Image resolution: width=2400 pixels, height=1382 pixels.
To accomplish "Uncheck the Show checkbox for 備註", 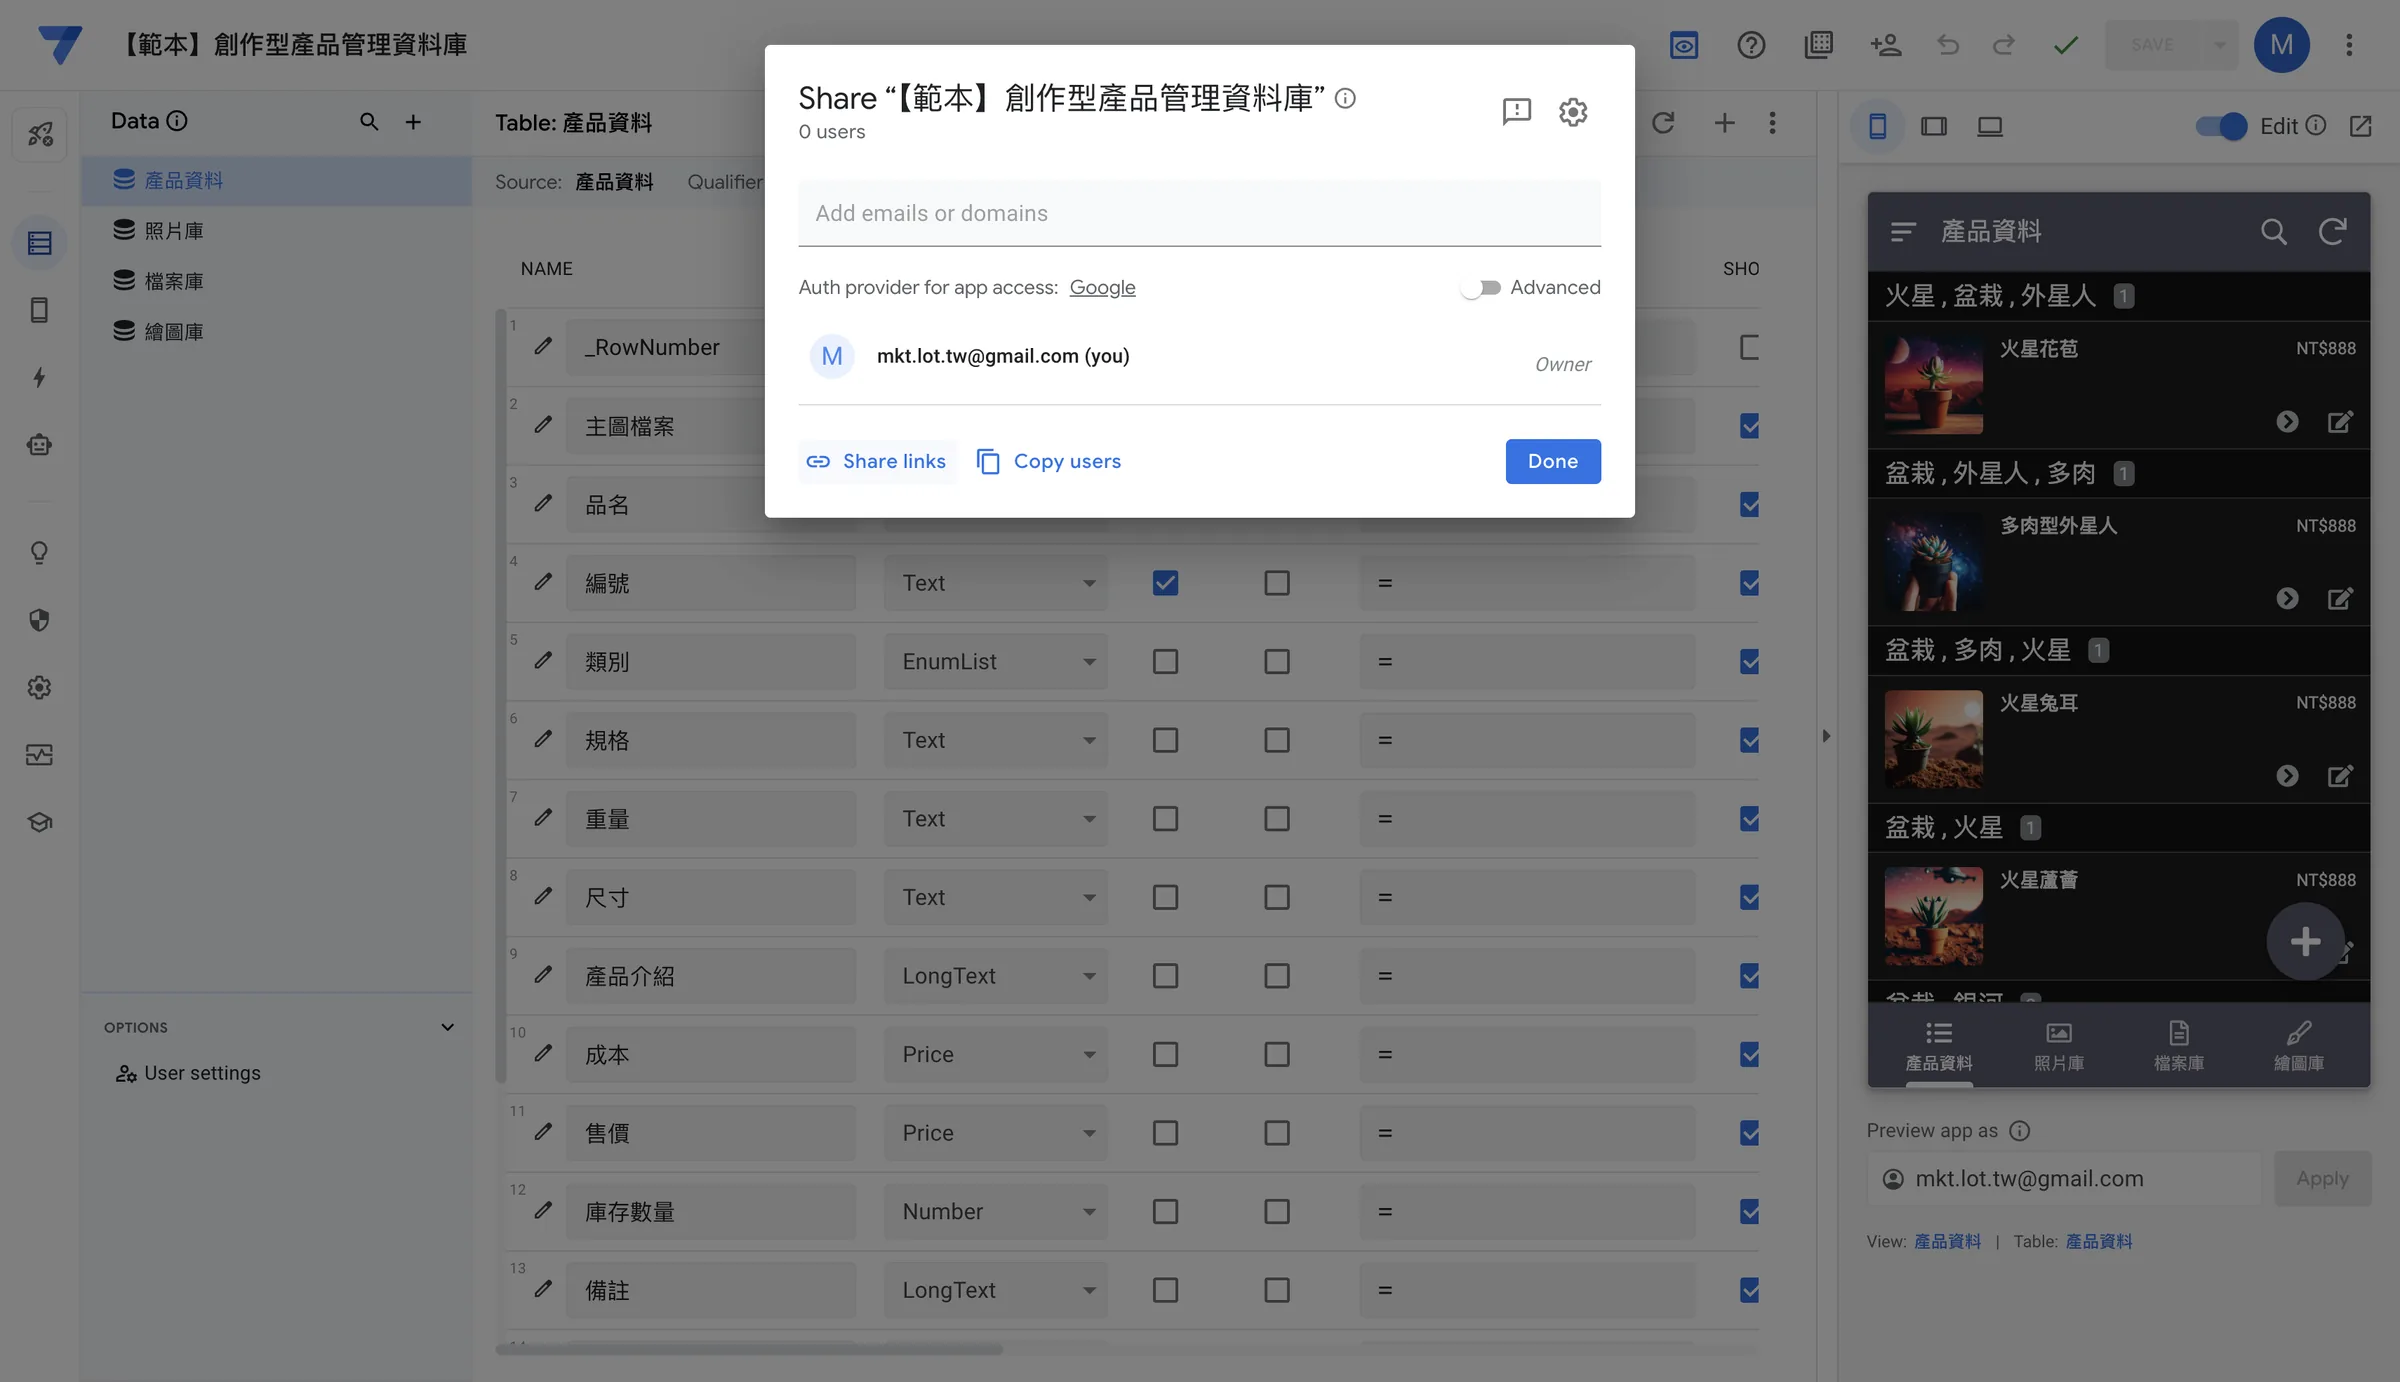I will tap(1749, 1290).
